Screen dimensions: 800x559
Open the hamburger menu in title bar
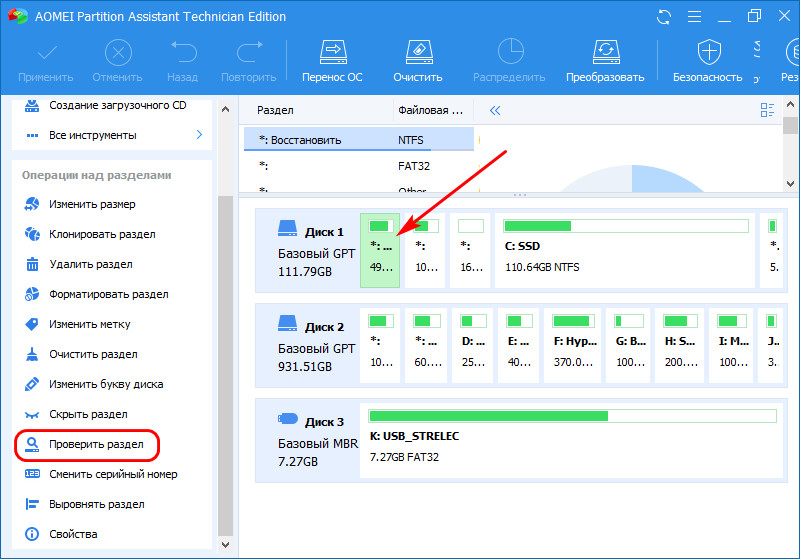(694, 17)
